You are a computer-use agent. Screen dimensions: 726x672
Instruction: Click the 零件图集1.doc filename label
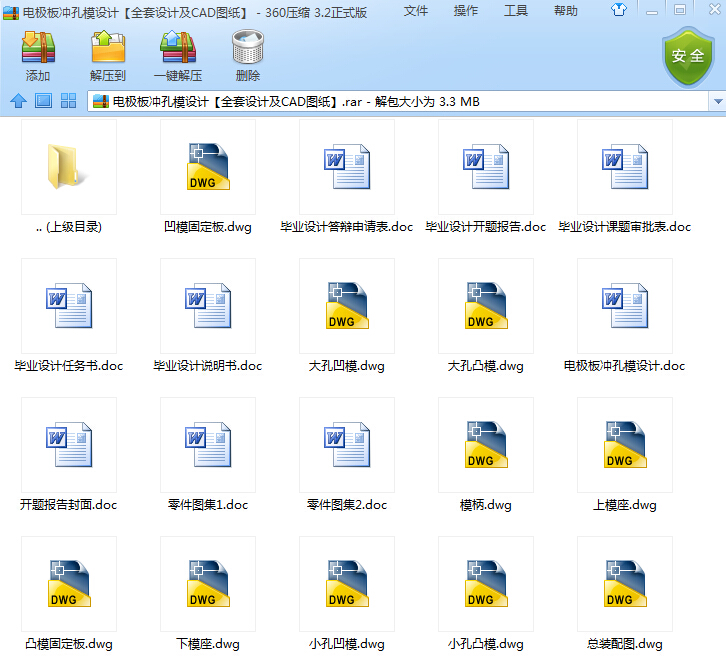[208, 505]
